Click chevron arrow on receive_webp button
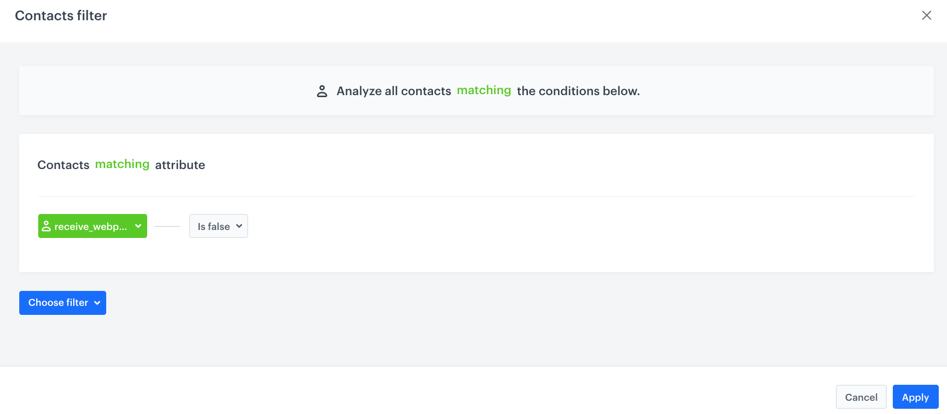The height and width of the screenshot is (414, 947). [138, 226]
